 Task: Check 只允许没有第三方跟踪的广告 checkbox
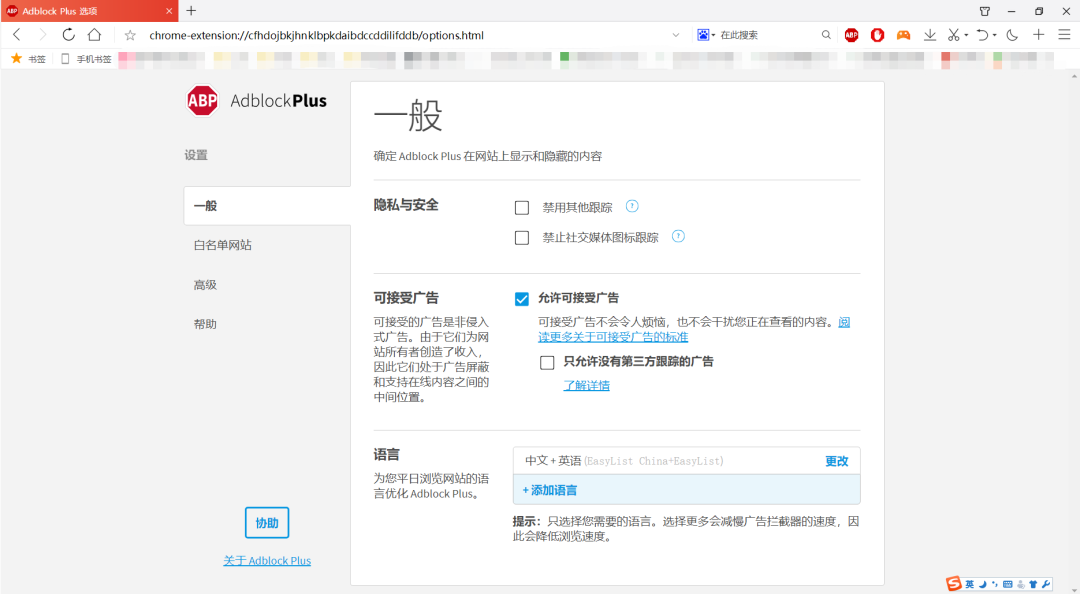[547, 362]
